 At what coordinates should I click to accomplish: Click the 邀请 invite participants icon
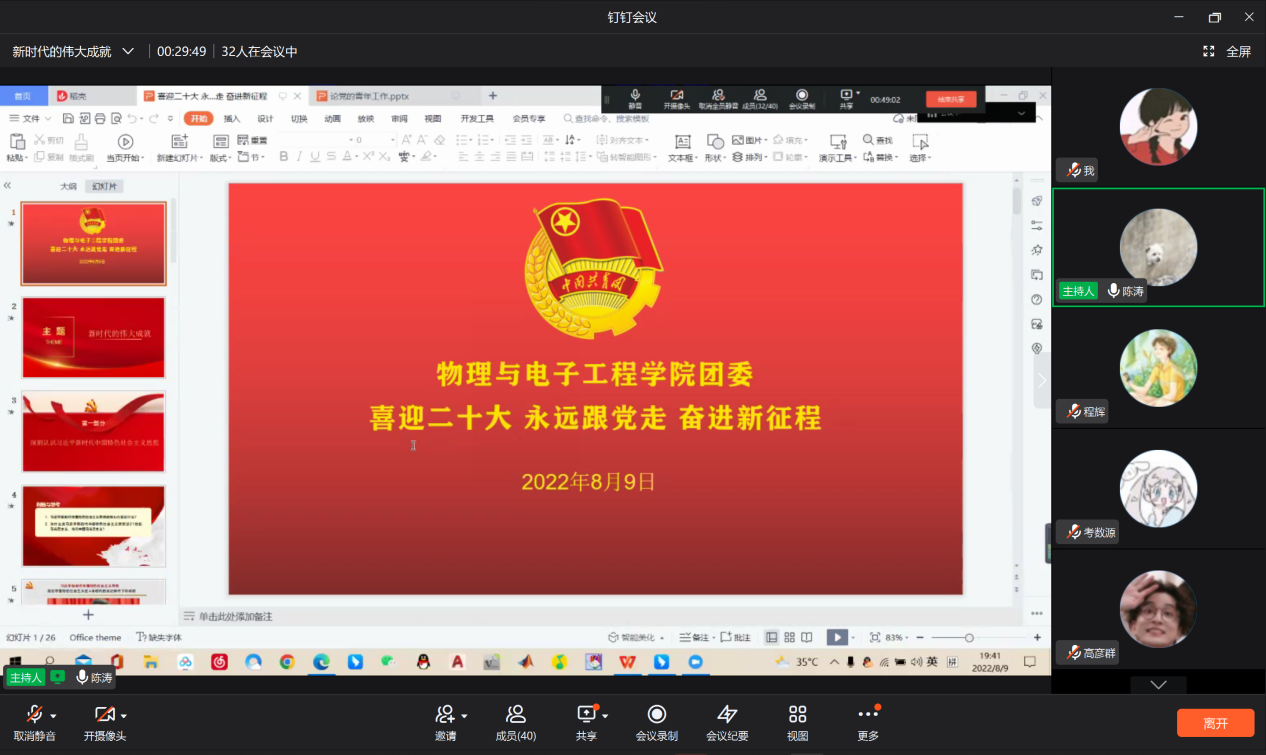click(x=445, y=714)
